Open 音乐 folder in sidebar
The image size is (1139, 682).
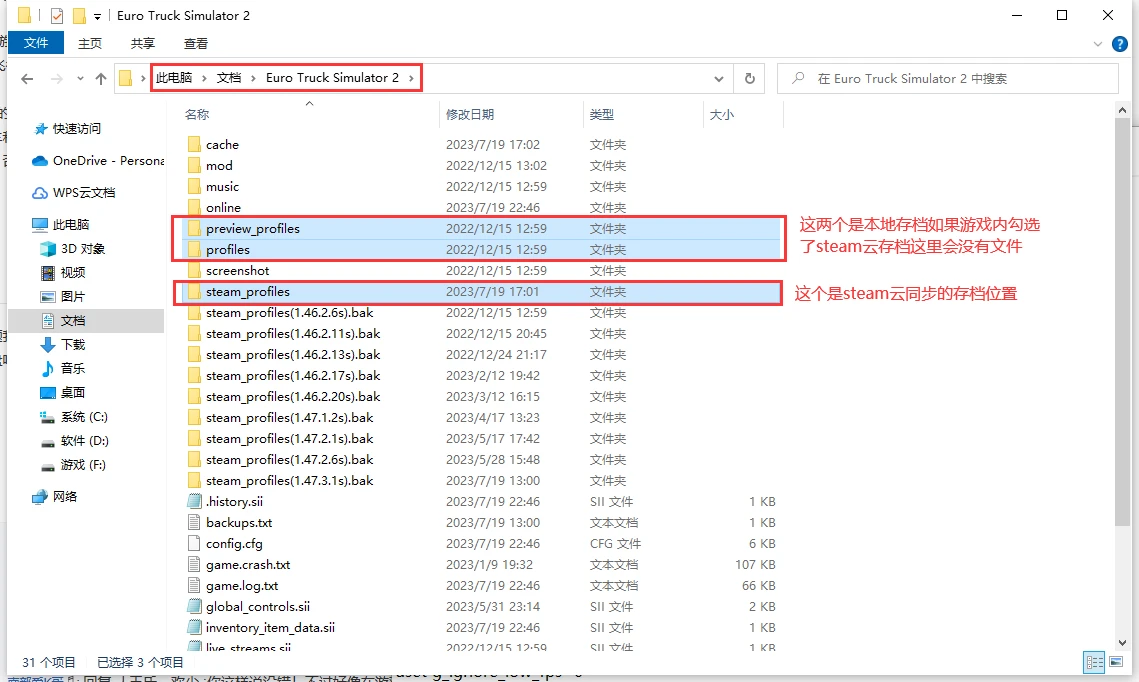tap(62, 368)
